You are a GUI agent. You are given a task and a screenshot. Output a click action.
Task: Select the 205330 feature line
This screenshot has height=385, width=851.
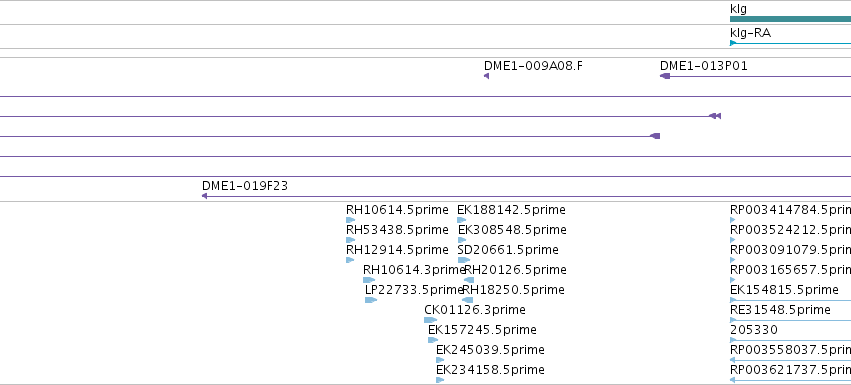point(790,340)
